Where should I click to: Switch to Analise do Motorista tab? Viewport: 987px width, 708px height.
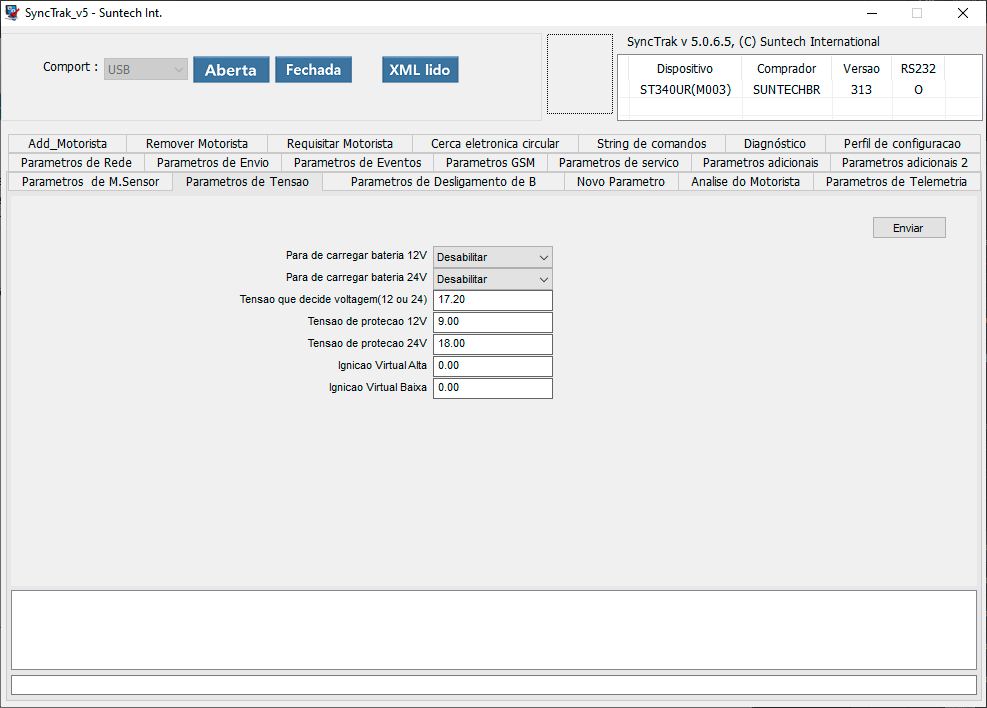pos(745,182)
